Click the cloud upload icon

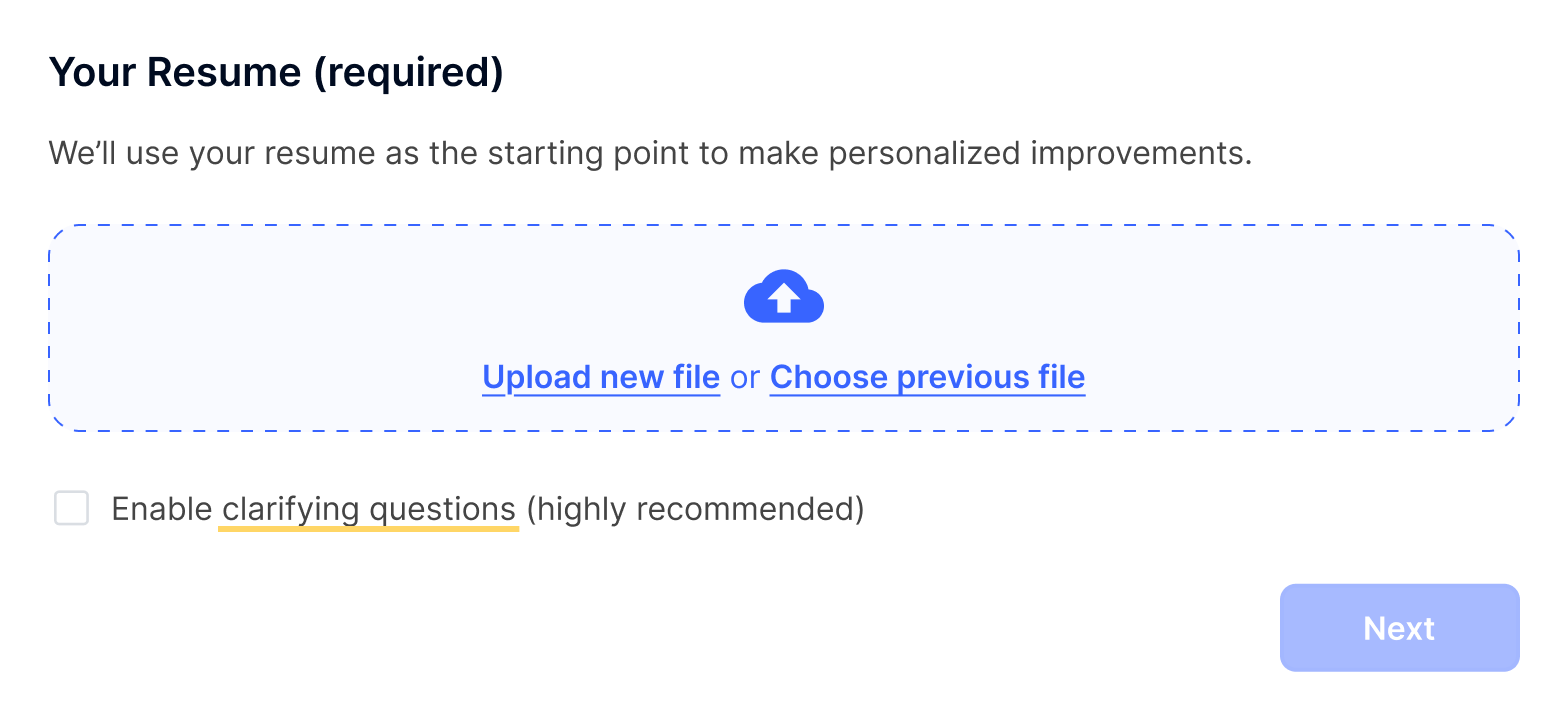coord(784,297)
